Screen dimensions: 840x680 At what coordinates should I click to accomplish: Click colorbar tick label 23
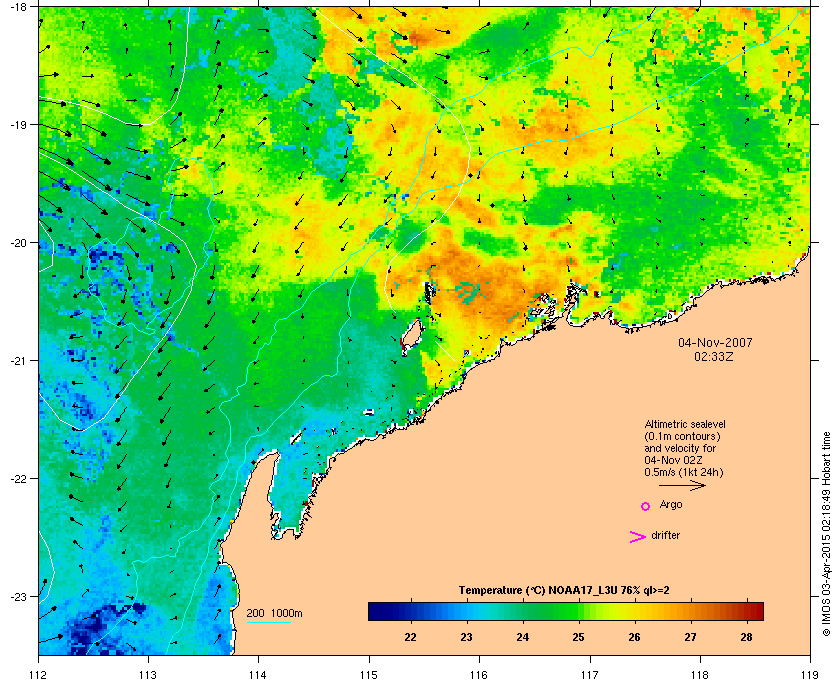click(x=467, y=637)
